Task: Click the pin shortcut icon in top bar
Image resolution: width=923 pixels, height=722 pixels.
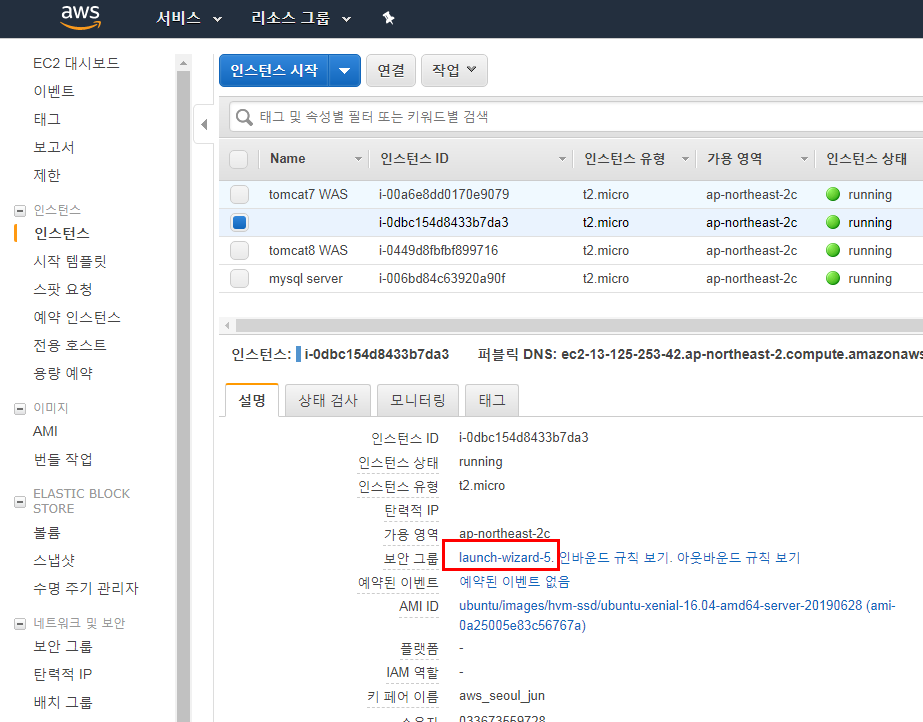Action: [x=388, y=18]
